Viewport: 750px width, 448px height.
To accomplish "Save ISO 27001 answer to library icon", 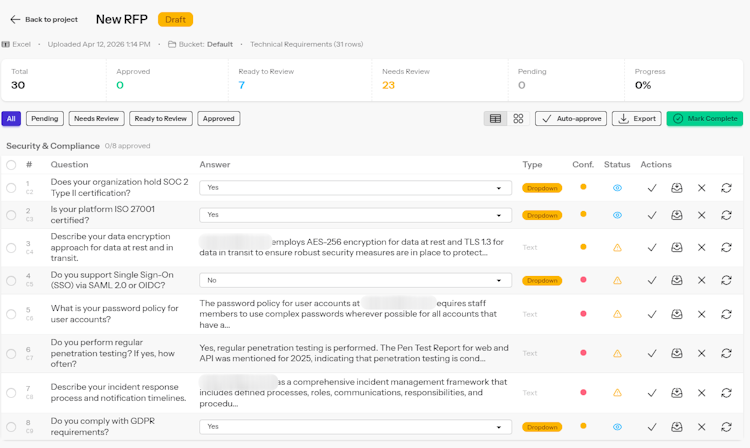I will 676,215.
